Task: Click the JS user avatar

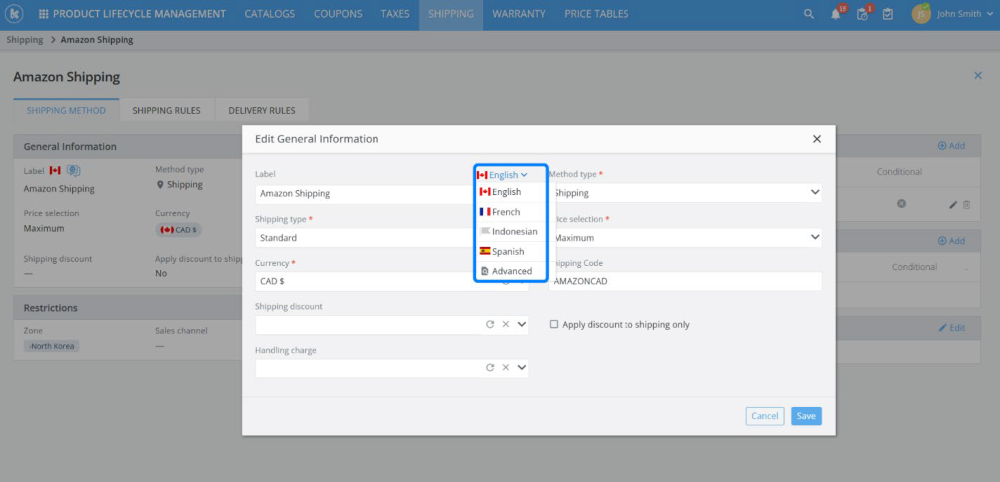Action: tap(921, 14)
